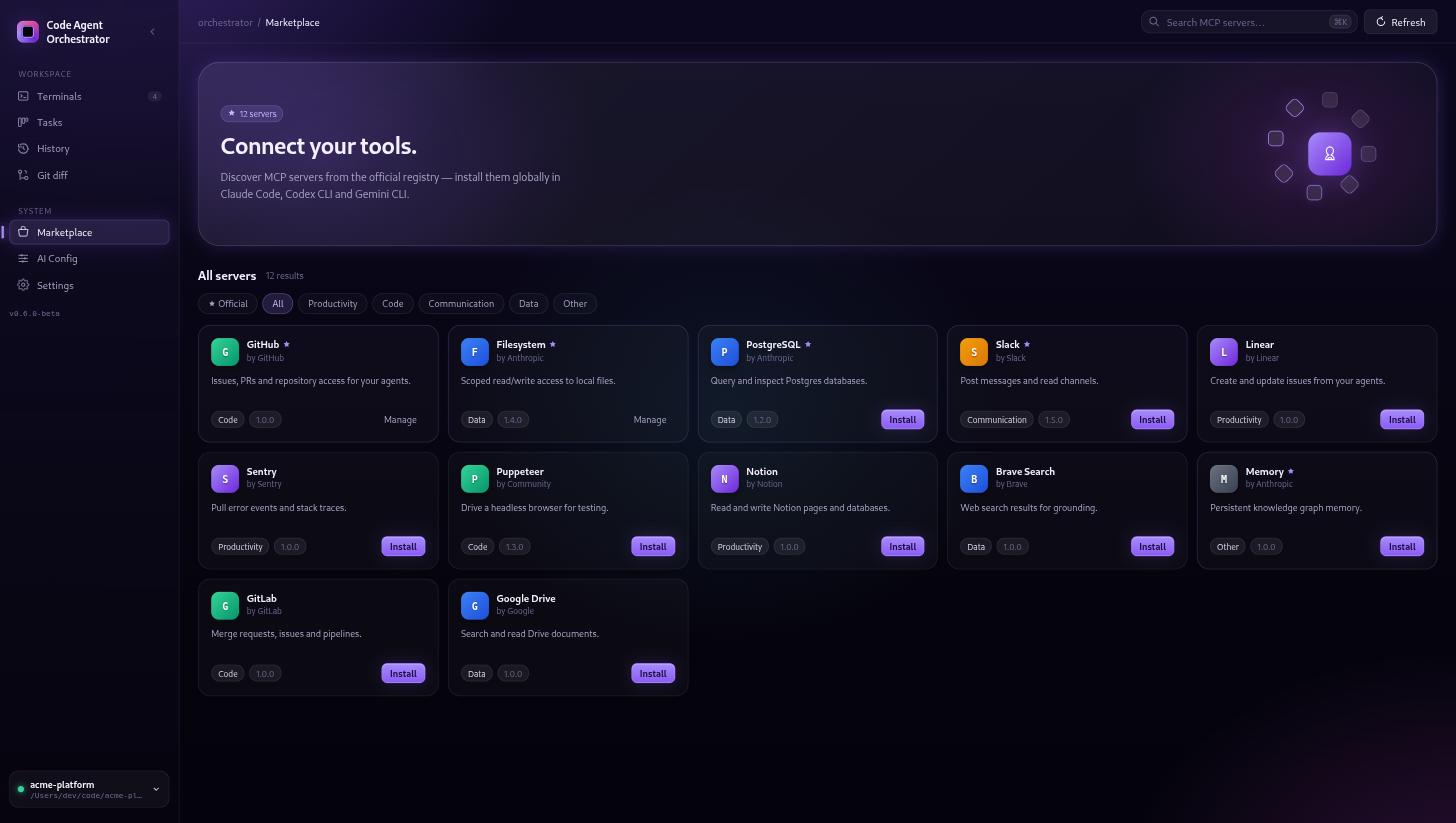Click the Sentry server icon

pos(225,478)
